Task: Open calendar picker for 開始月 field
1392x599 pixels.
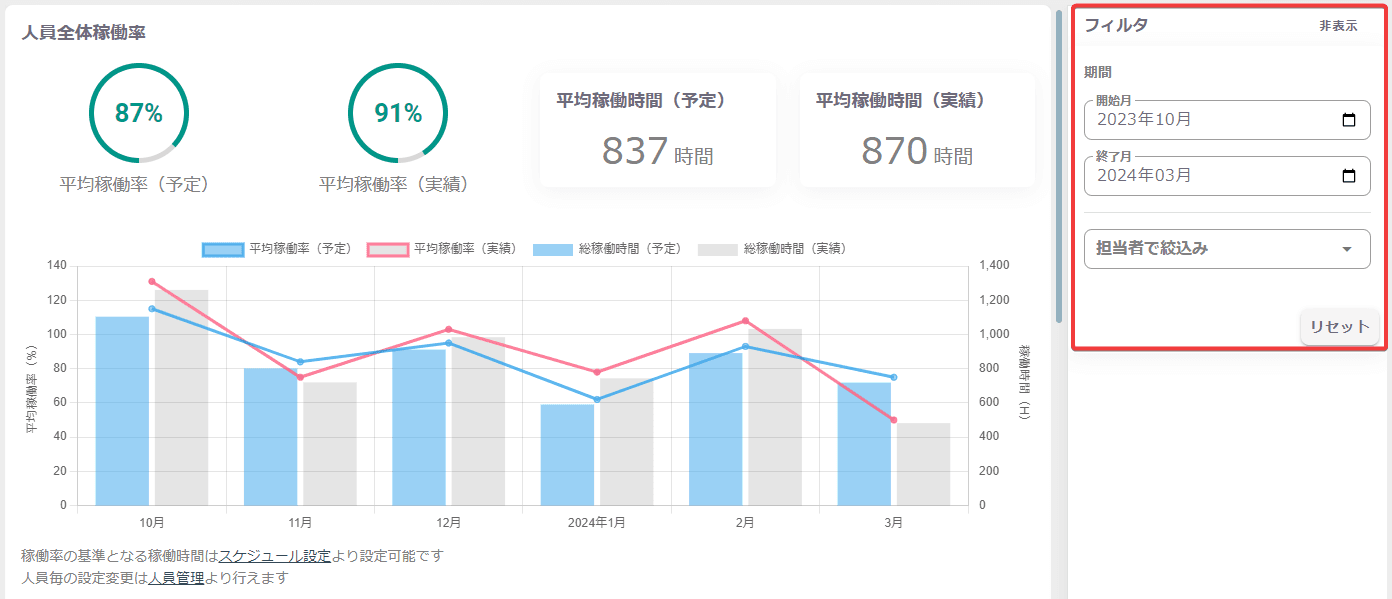Action: (x=1348, y=120)
